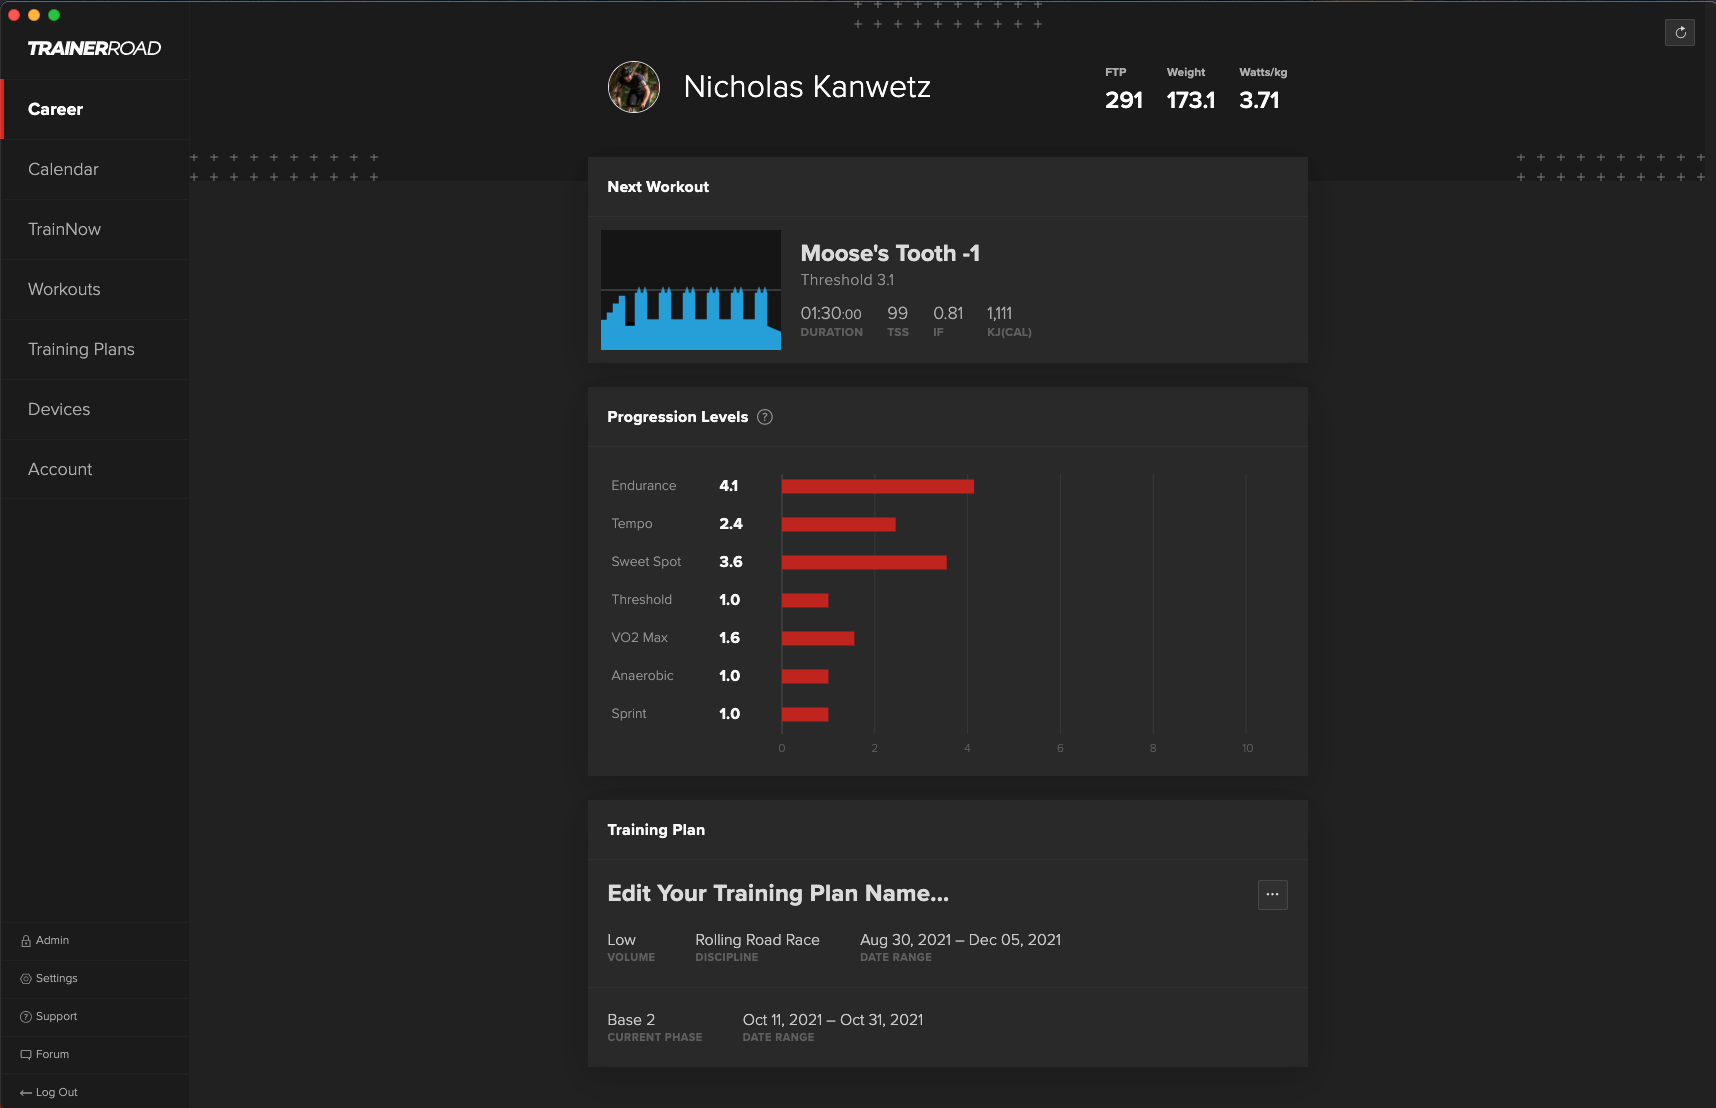The image size is (1716, 1108).
Task: Open the Progression Levels help icon
Action: coord(765,417)
